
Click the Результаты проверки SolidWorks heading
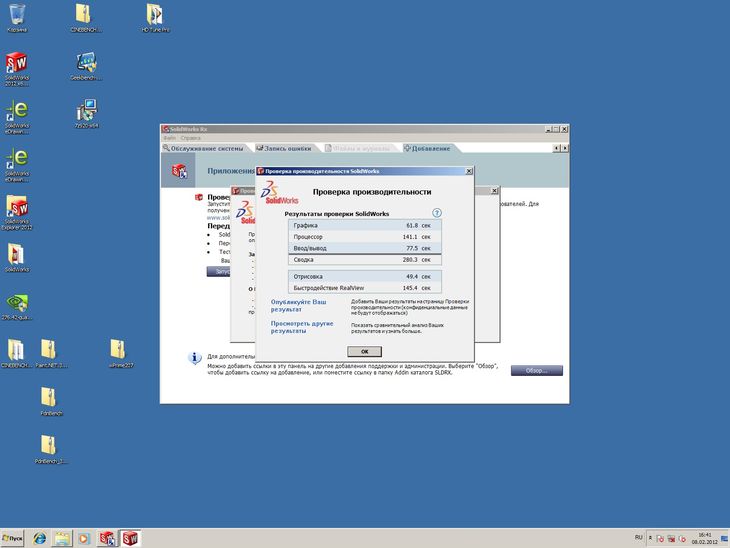(337, 214)
